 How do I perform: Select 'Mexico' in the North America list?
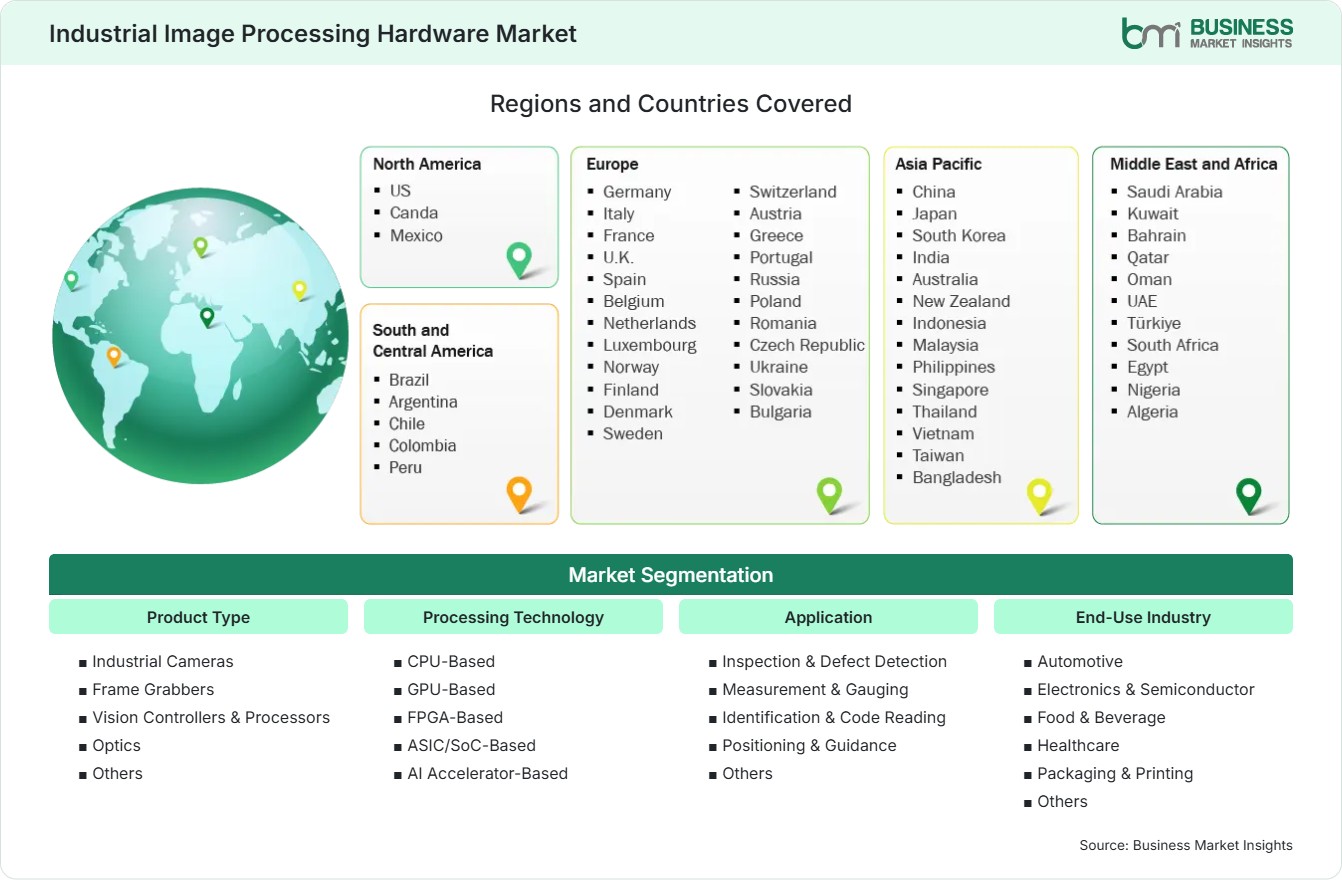pos(416,235)
